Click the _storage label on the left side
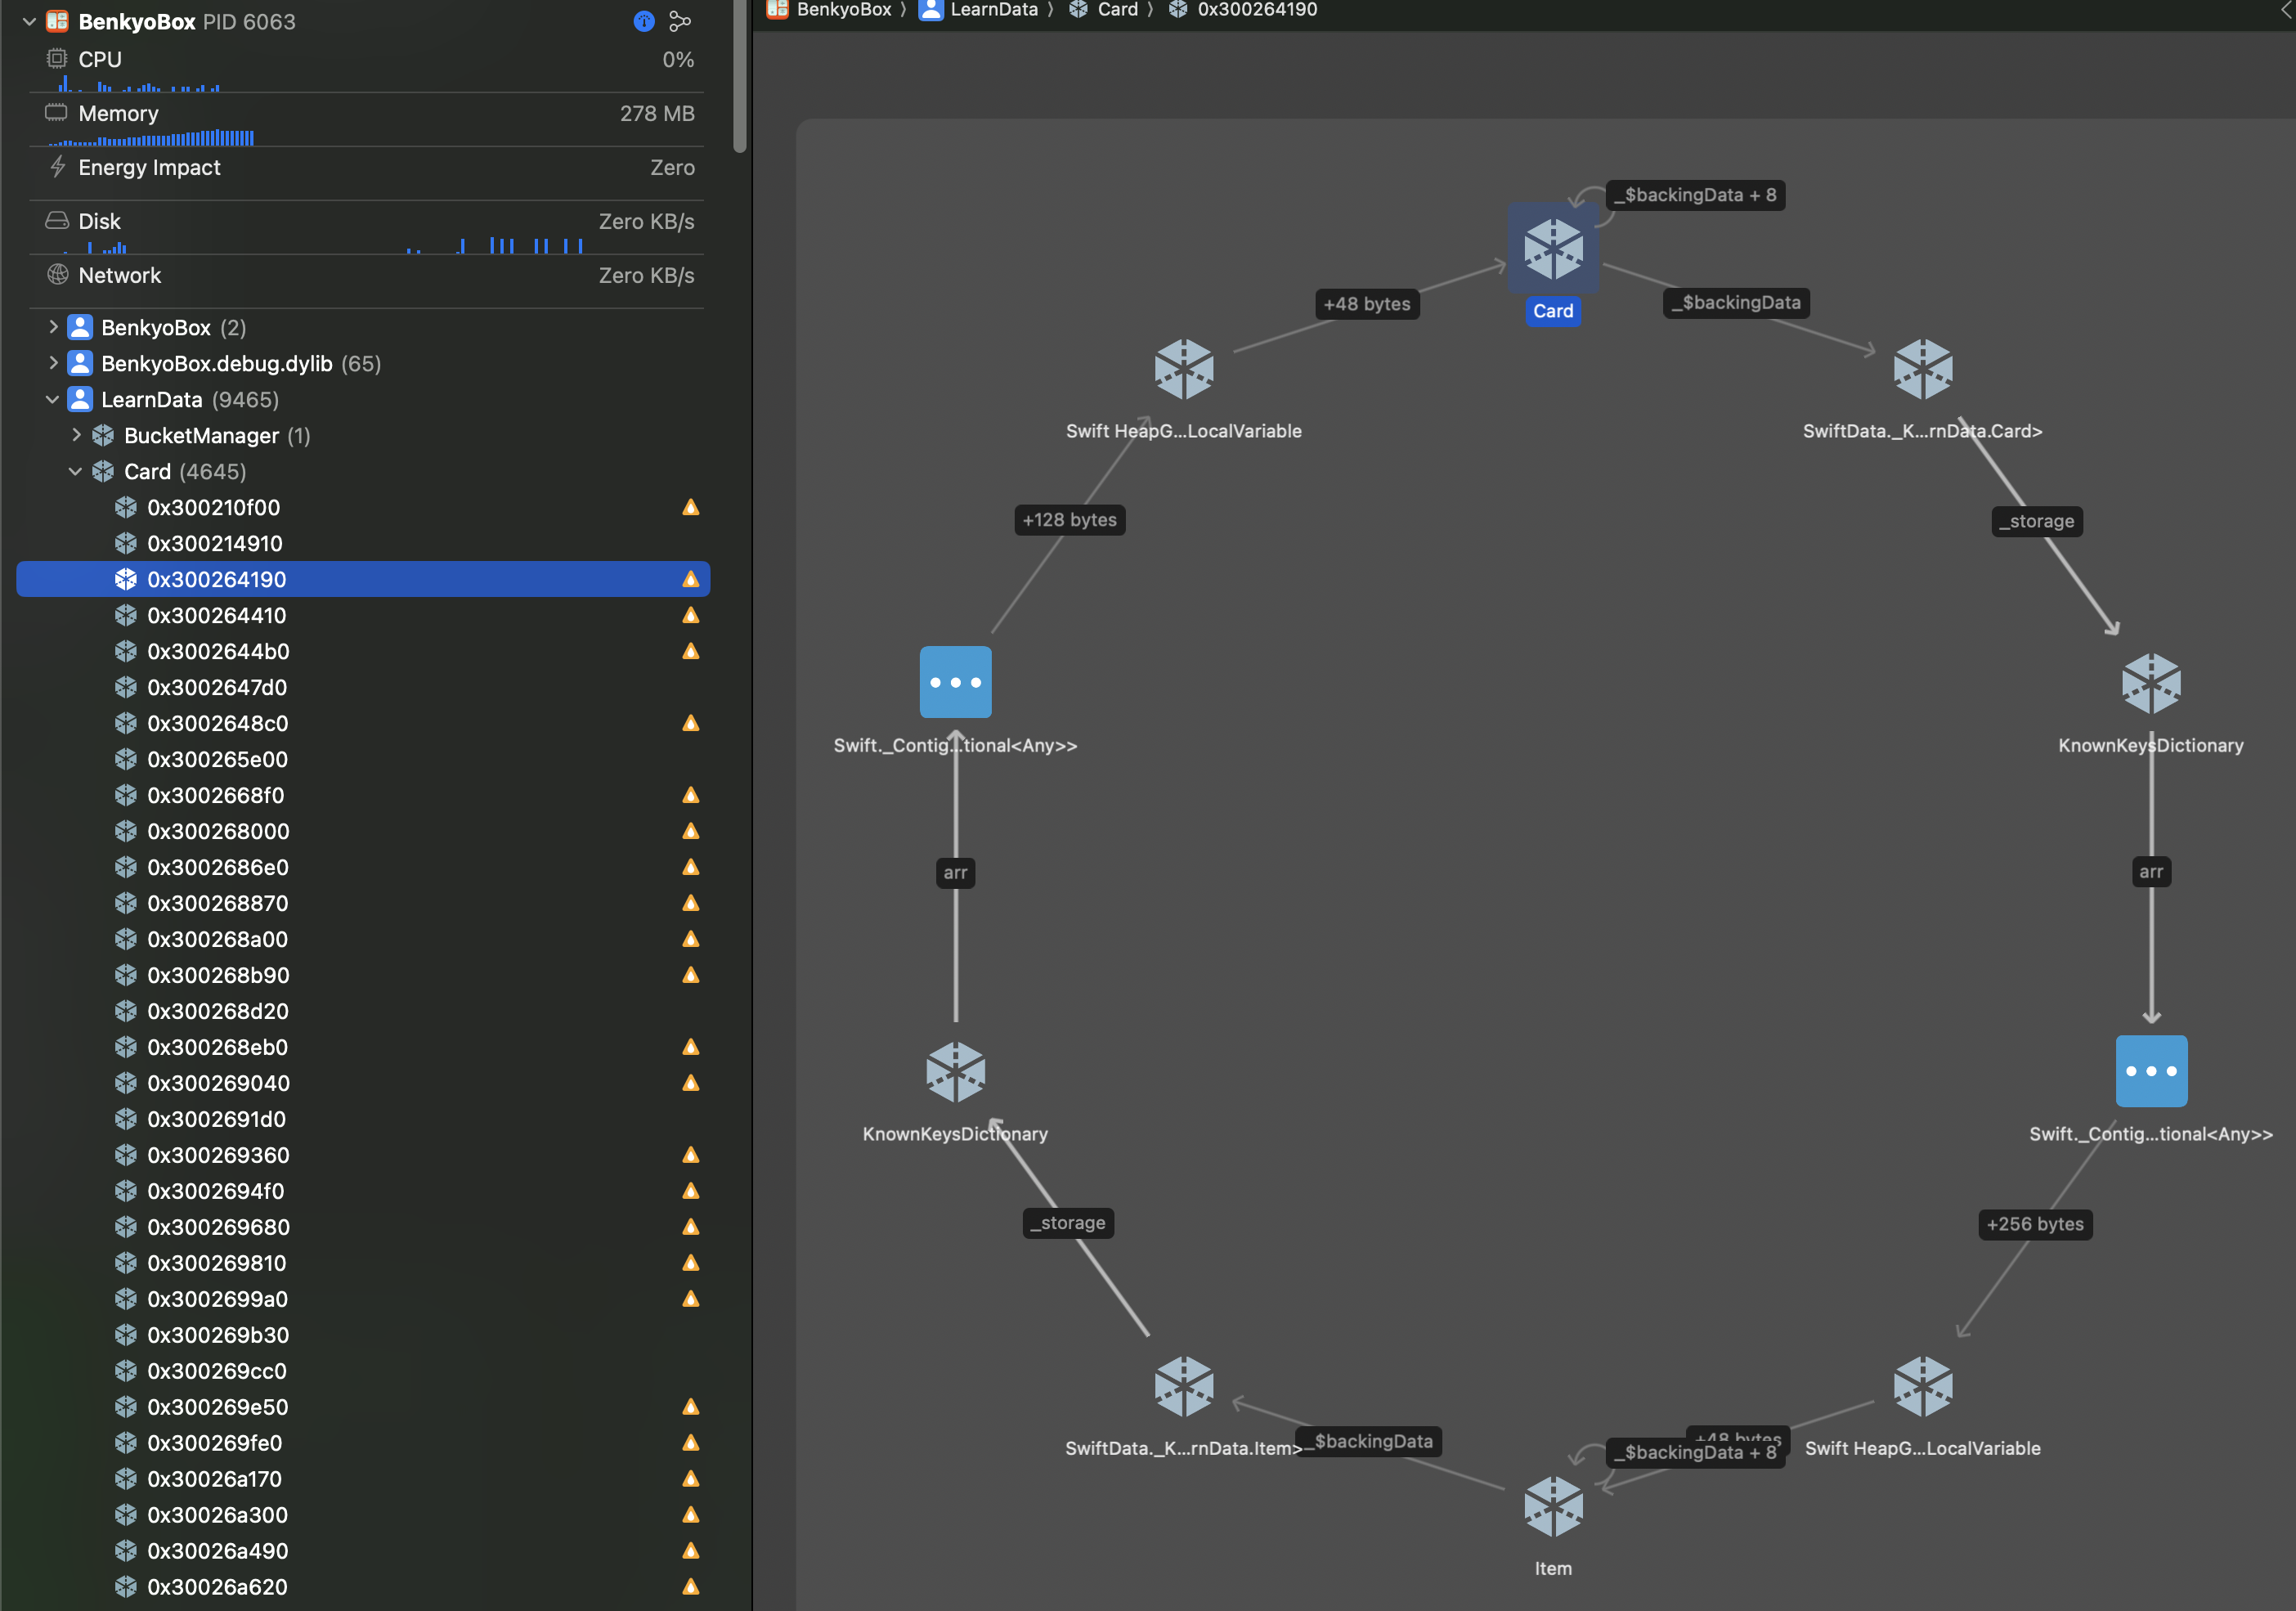Viewport: 2296px width, 1611px height. click(1067, 1223)
